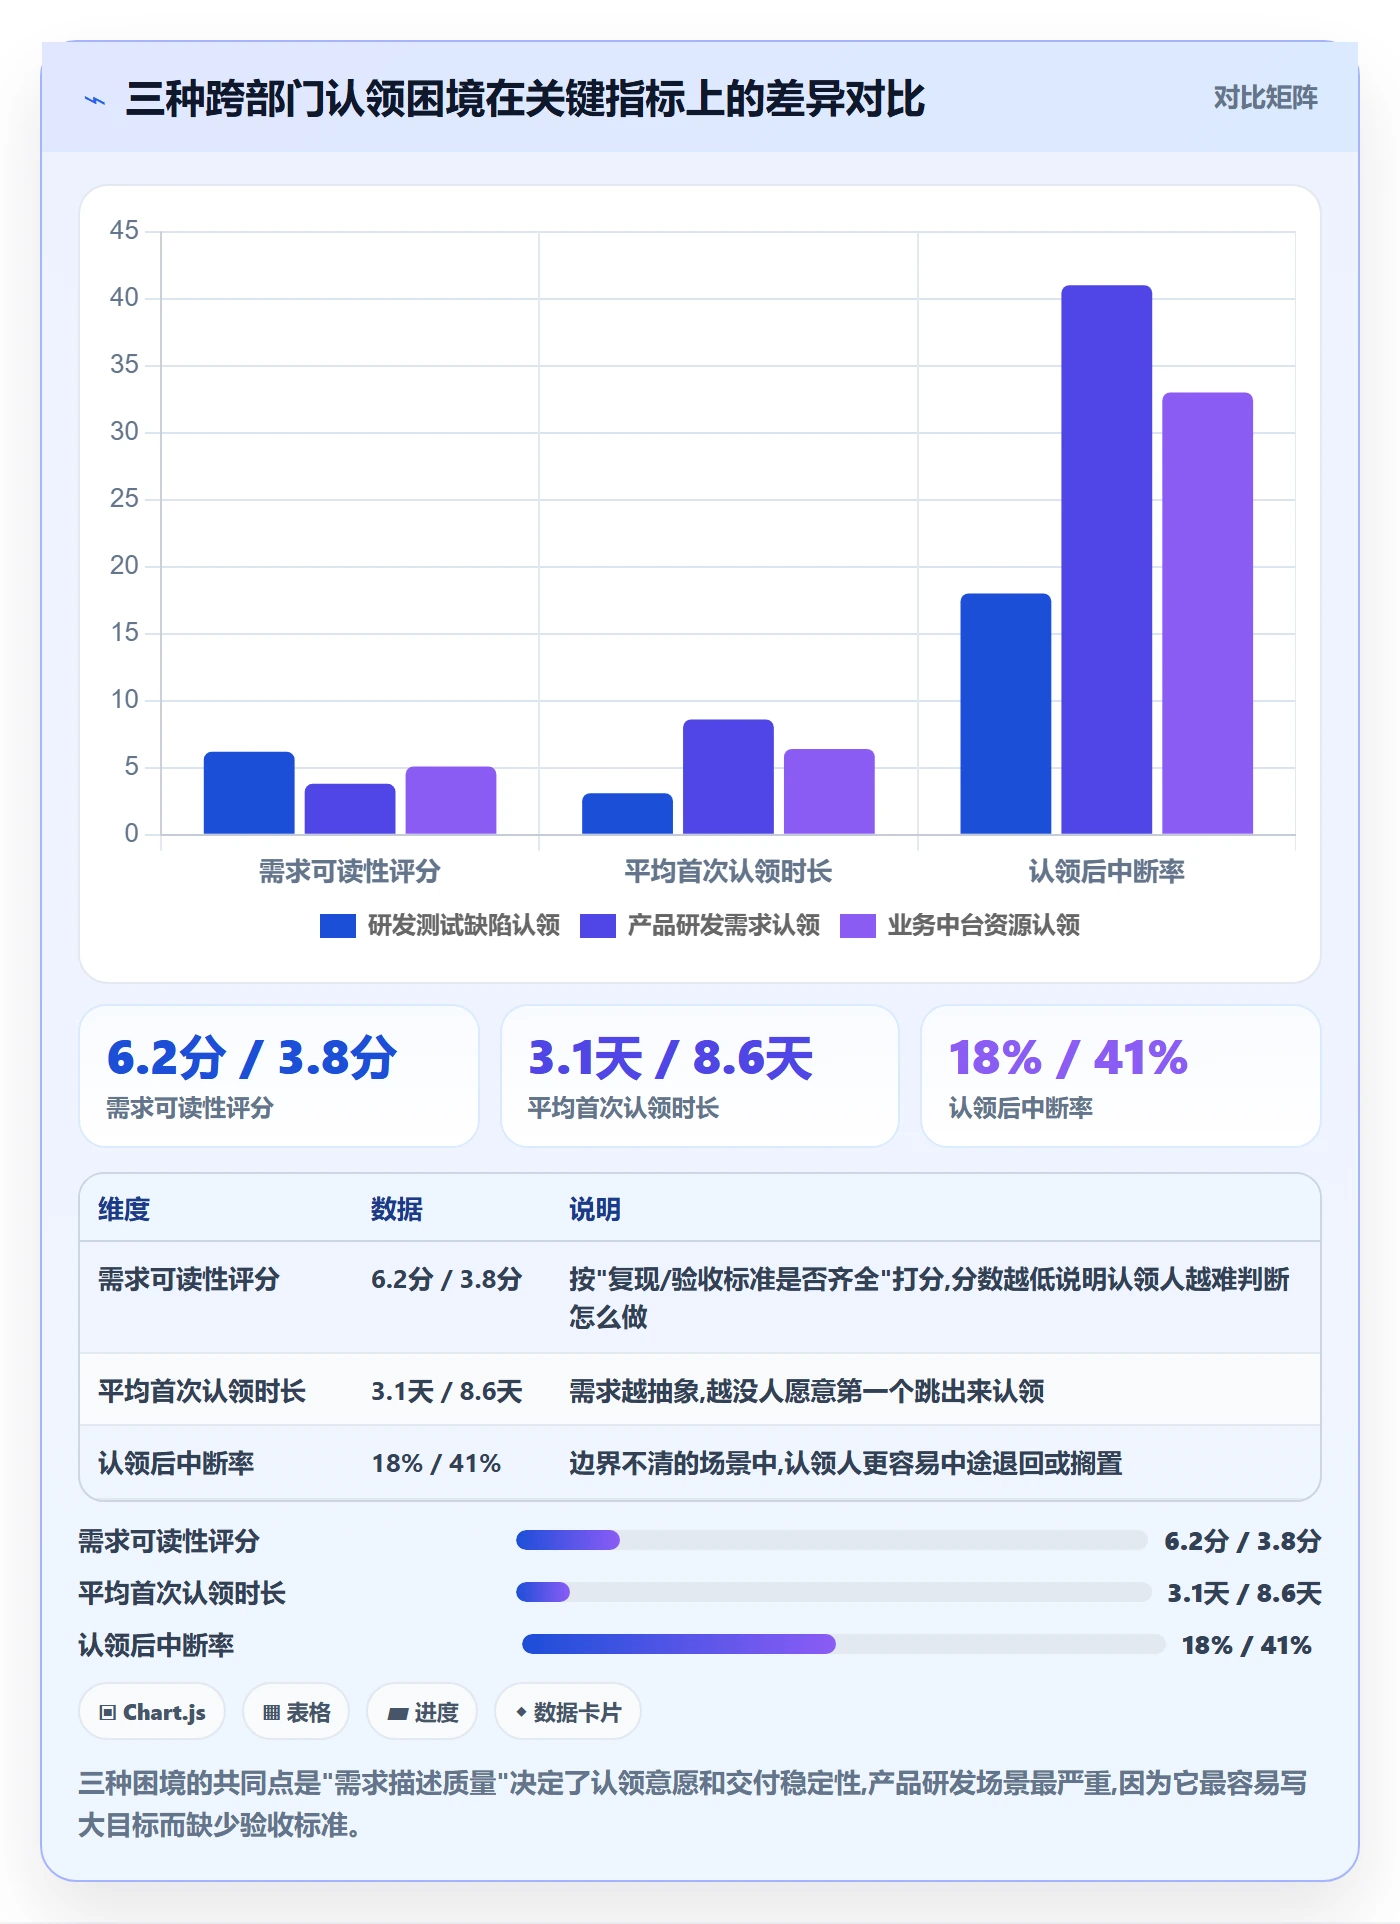Click the 数据 column header in the table
Viewport: 1400px width, 1924px height.
397,1209
